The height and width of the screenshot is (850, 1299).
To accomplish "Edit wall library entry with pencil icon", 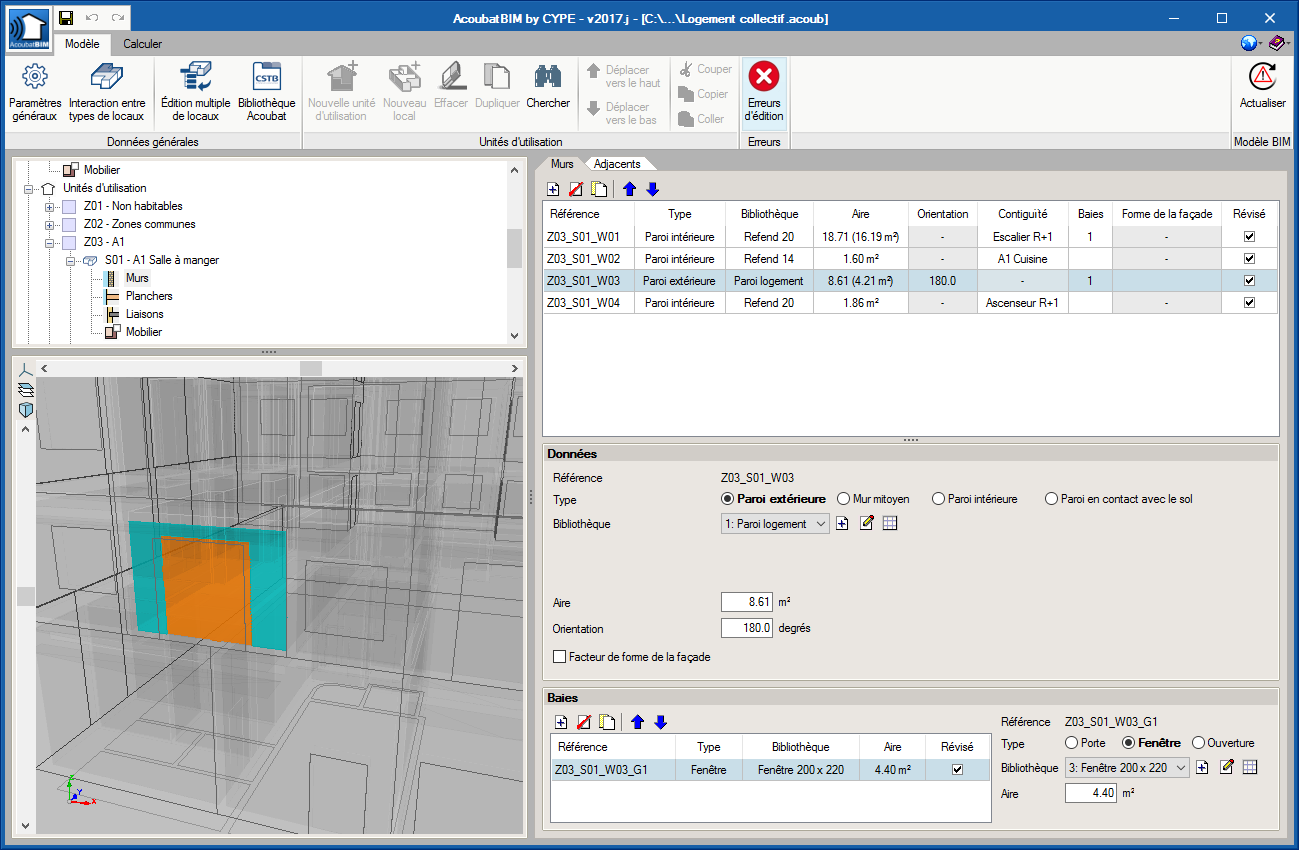I will 866,523.
